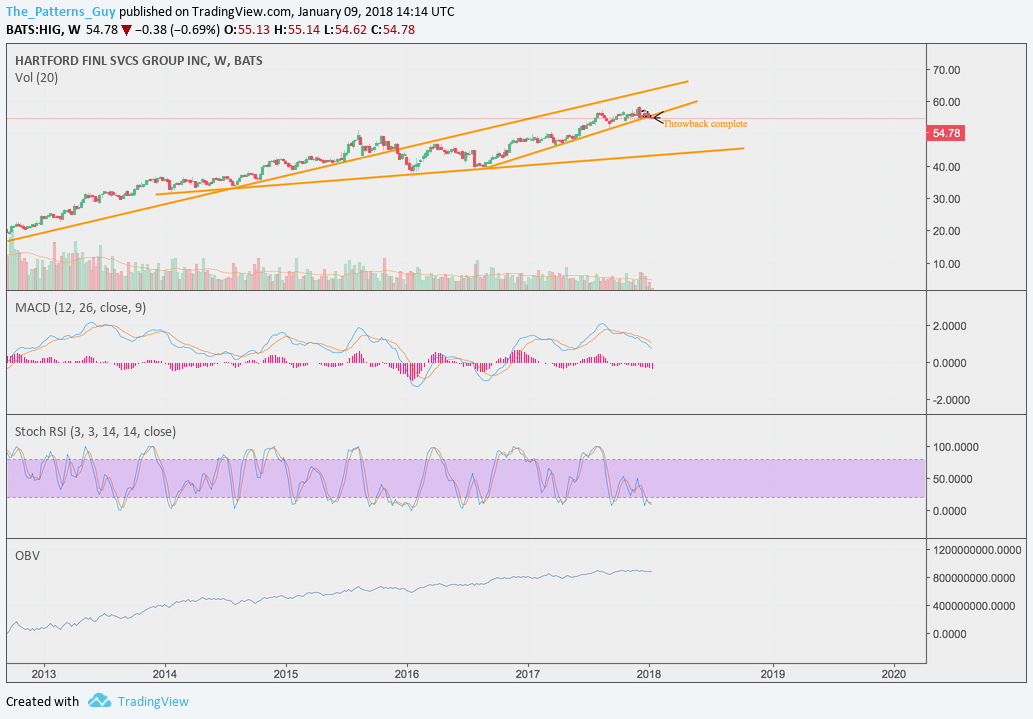Click the -2.0000 MACD scale value
The width and height of the screenshot is (1033, 719).
(x=949, y=400)
